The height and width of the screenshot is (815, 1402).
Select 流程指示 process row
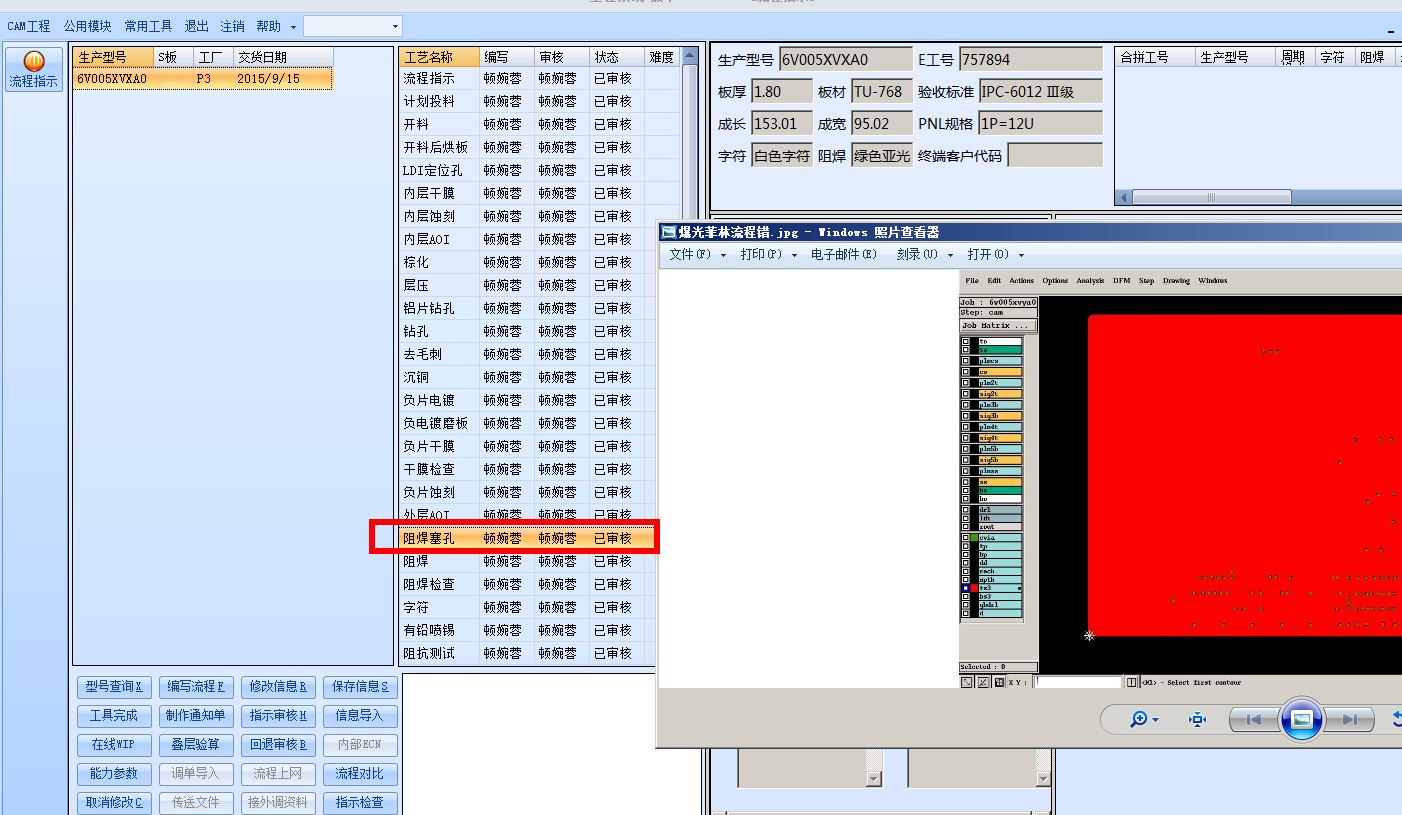539,78
